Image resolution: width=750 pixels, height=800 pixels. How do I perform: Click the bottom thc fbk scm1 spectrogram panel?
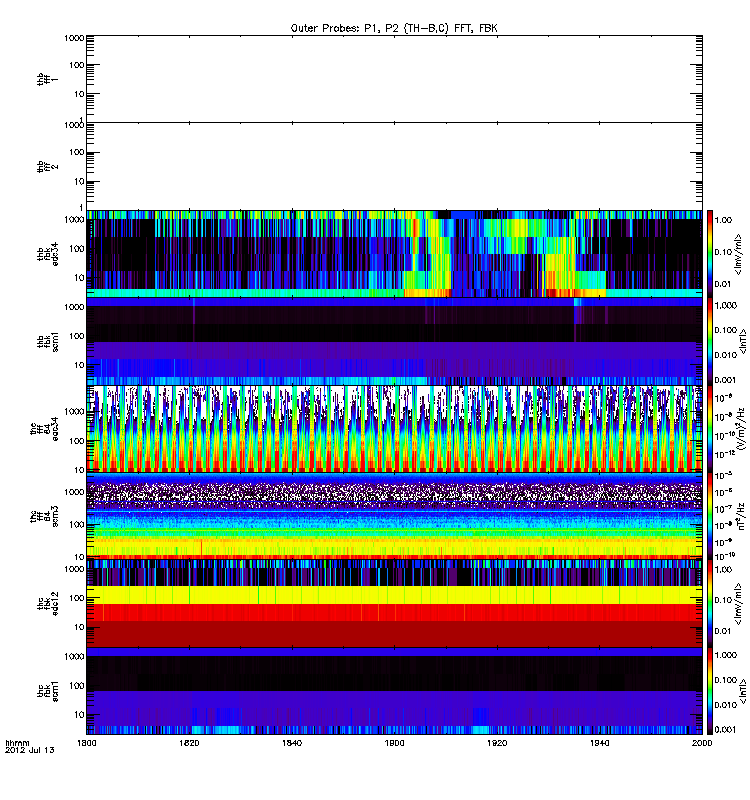point(395,690)
